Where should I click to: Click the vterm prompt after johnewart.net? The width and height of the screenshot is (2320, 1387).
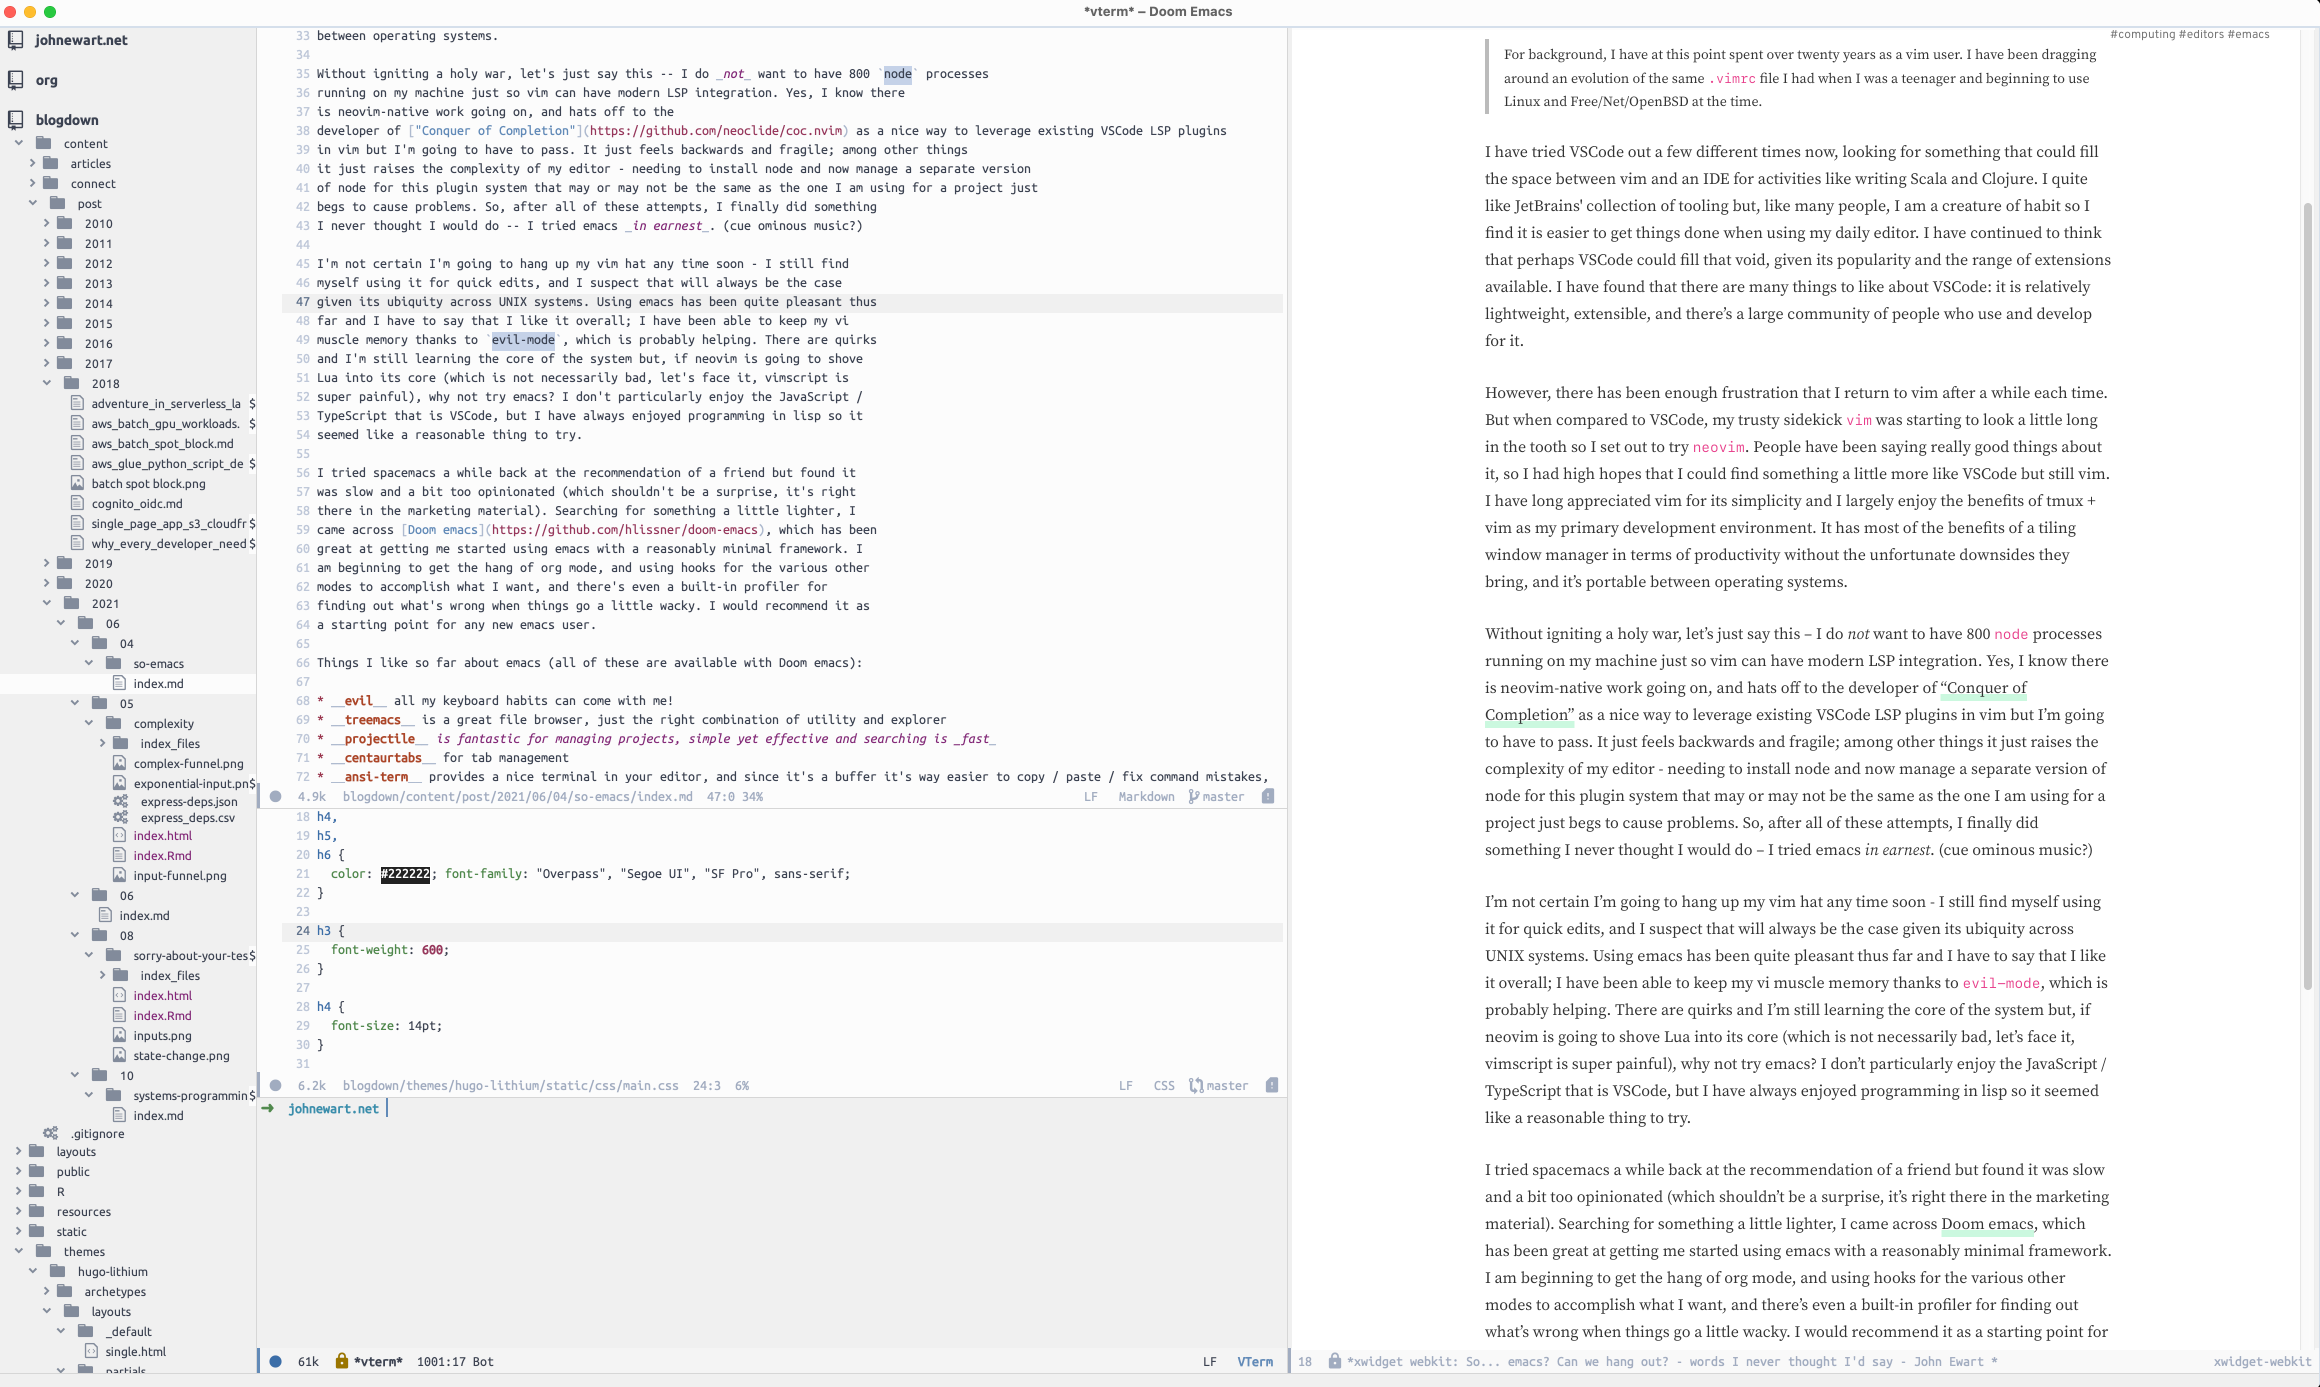click(x=387, y=1108)
